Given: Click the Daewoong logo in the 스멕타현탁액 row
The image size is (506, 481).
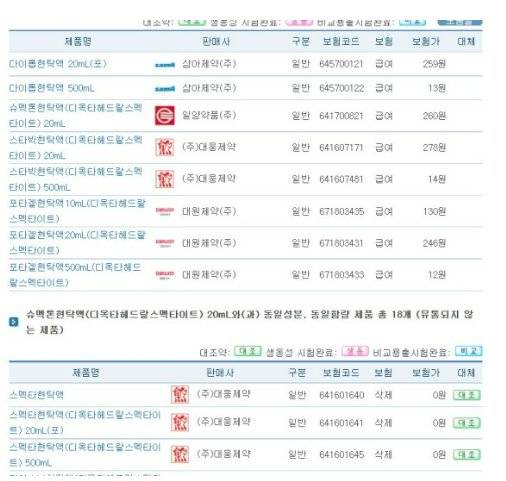Looking at the screenshot, I should tap(180, 395).
